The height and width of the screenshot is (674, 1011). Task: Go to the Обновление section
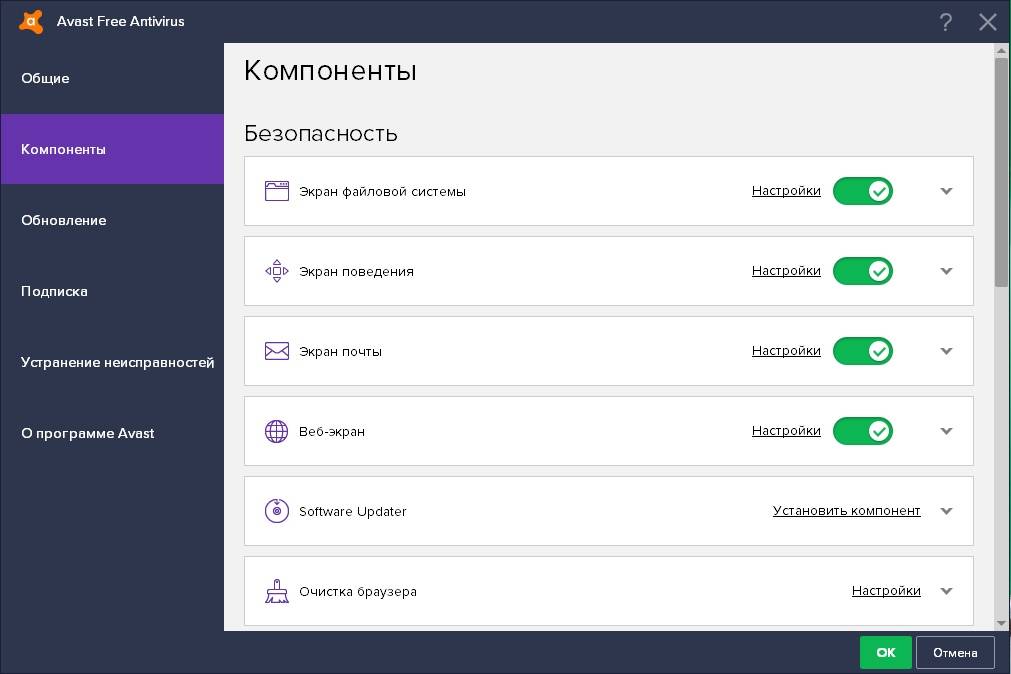coord(112,220)
